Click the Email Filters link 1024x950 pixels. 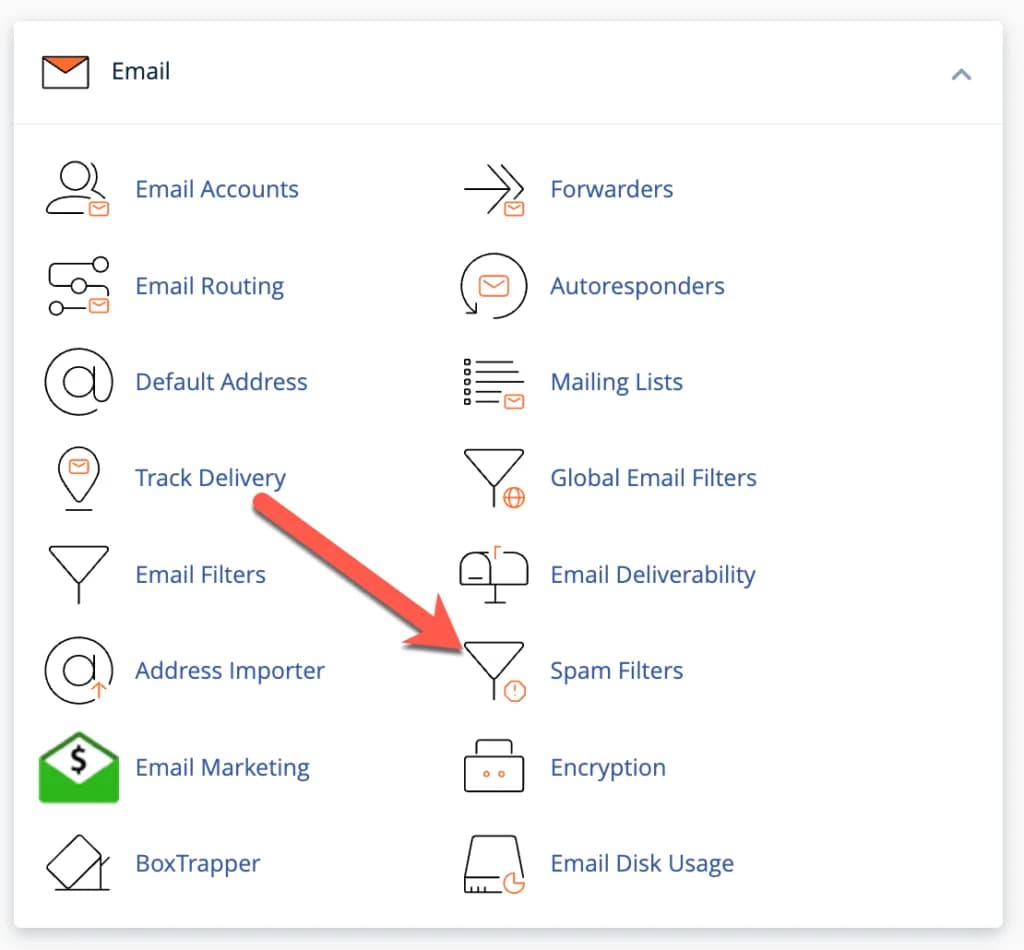[200, 574]
